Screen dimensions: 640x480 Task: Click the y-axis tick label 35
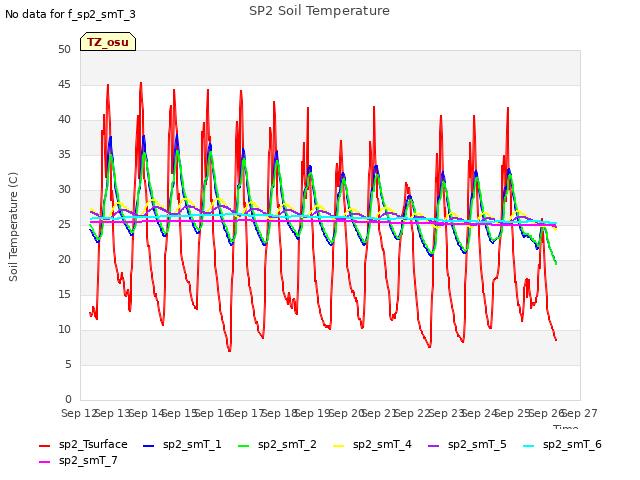coord(64,155)
